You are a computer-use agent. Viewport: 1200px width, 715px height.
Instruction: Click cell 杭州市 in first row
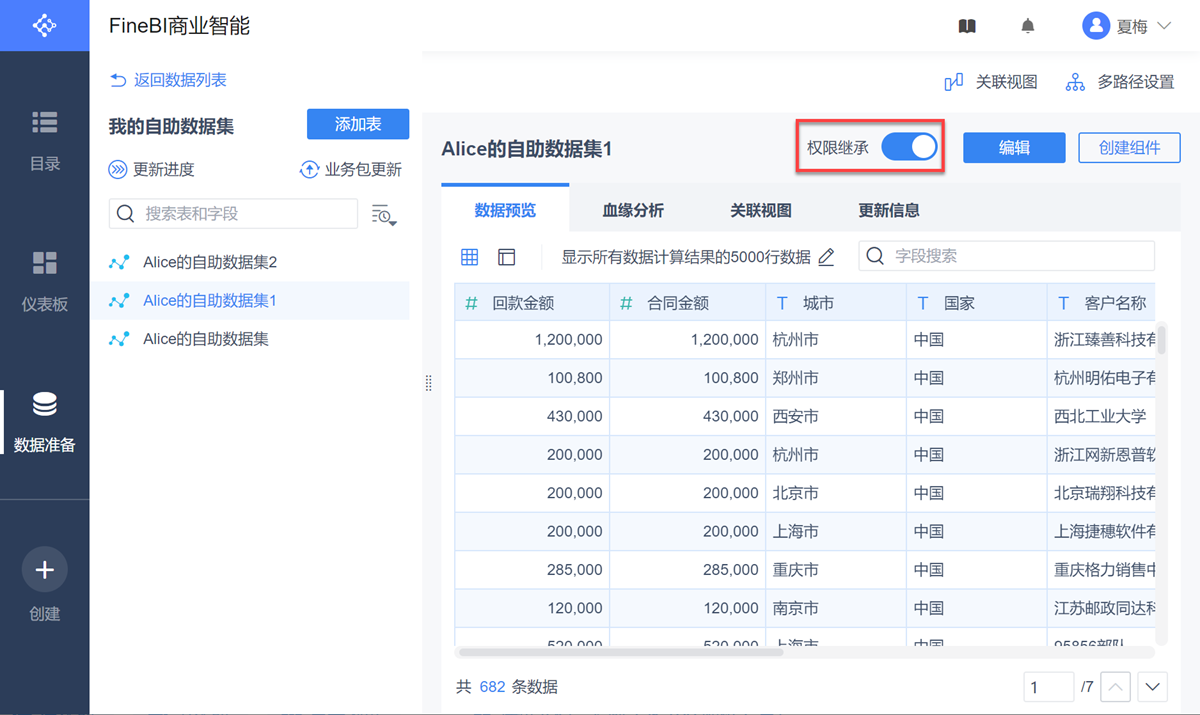836,340
